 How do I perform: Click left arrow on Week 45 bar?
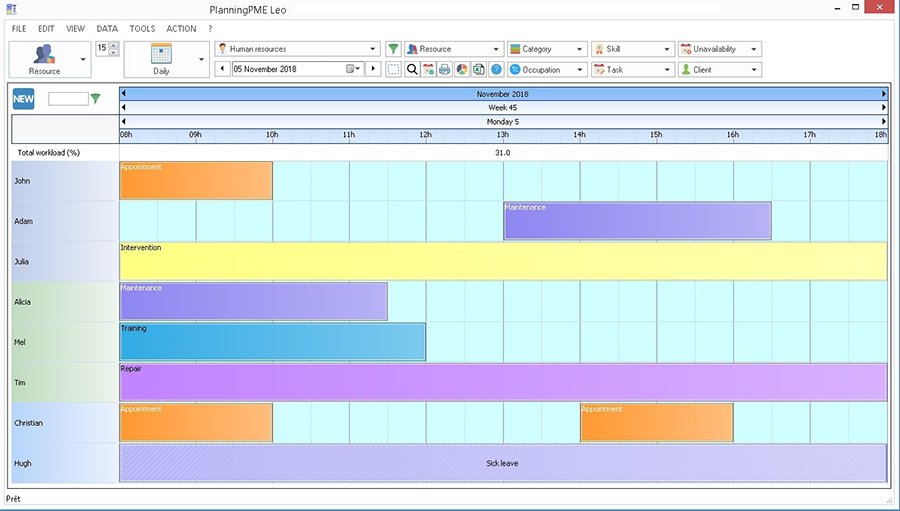point(123,107)
